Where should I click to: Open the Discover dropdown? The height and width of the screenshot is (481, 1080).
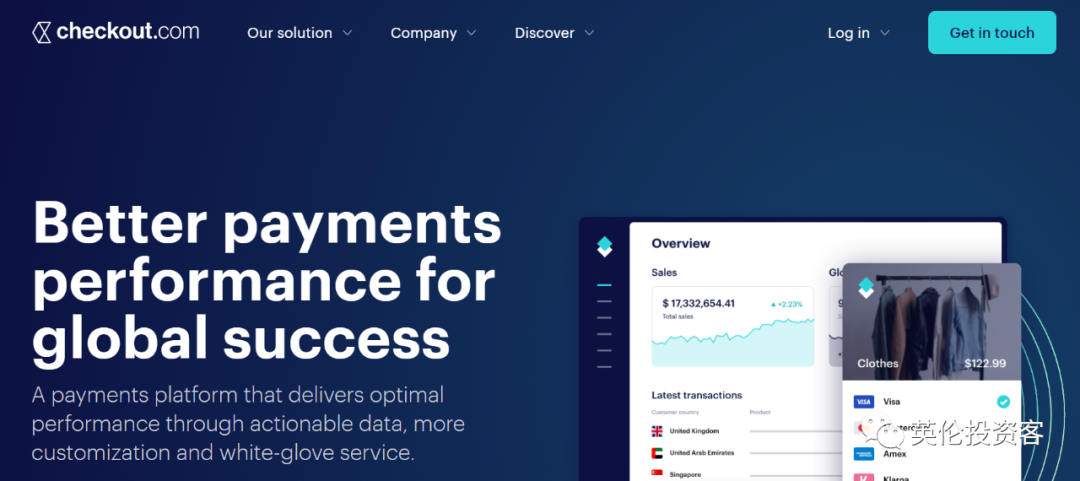(x=554, y=33)
